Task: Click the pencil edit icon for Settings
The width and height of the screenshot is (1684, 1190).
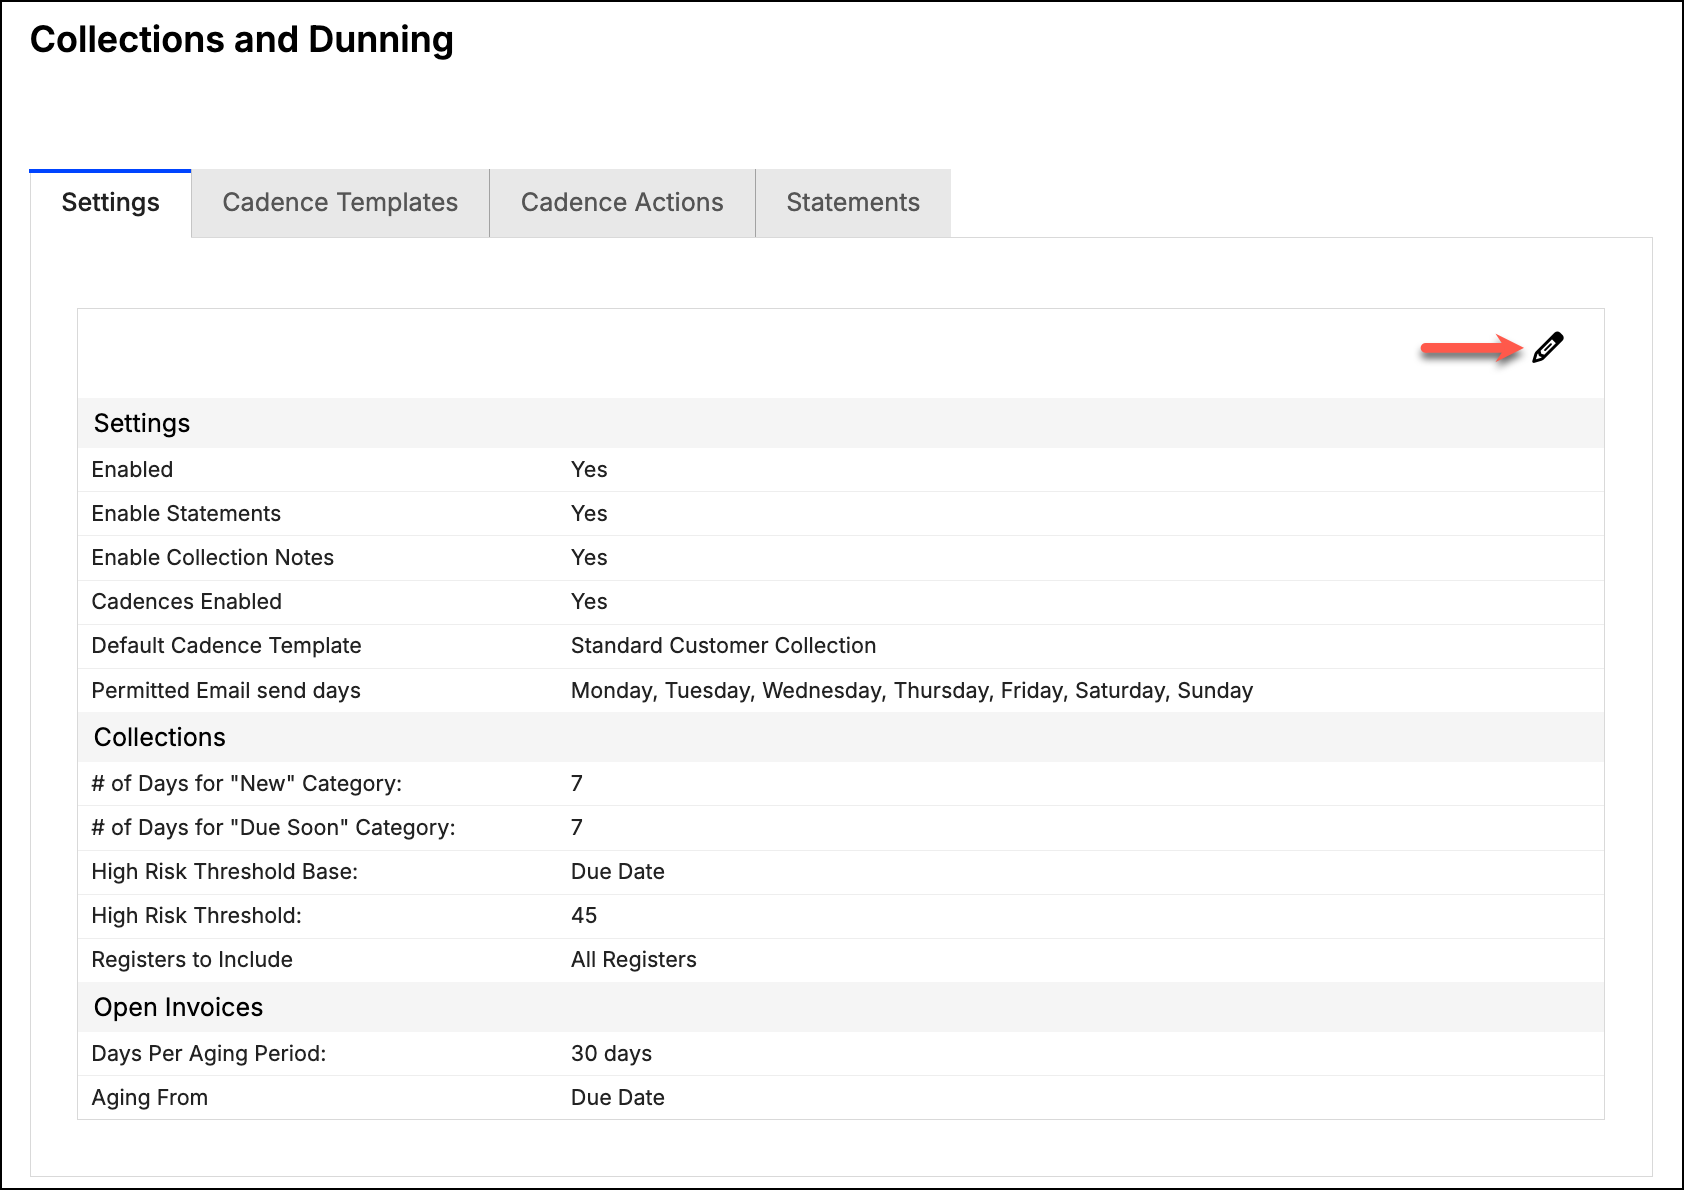Action: [1547, 347]
